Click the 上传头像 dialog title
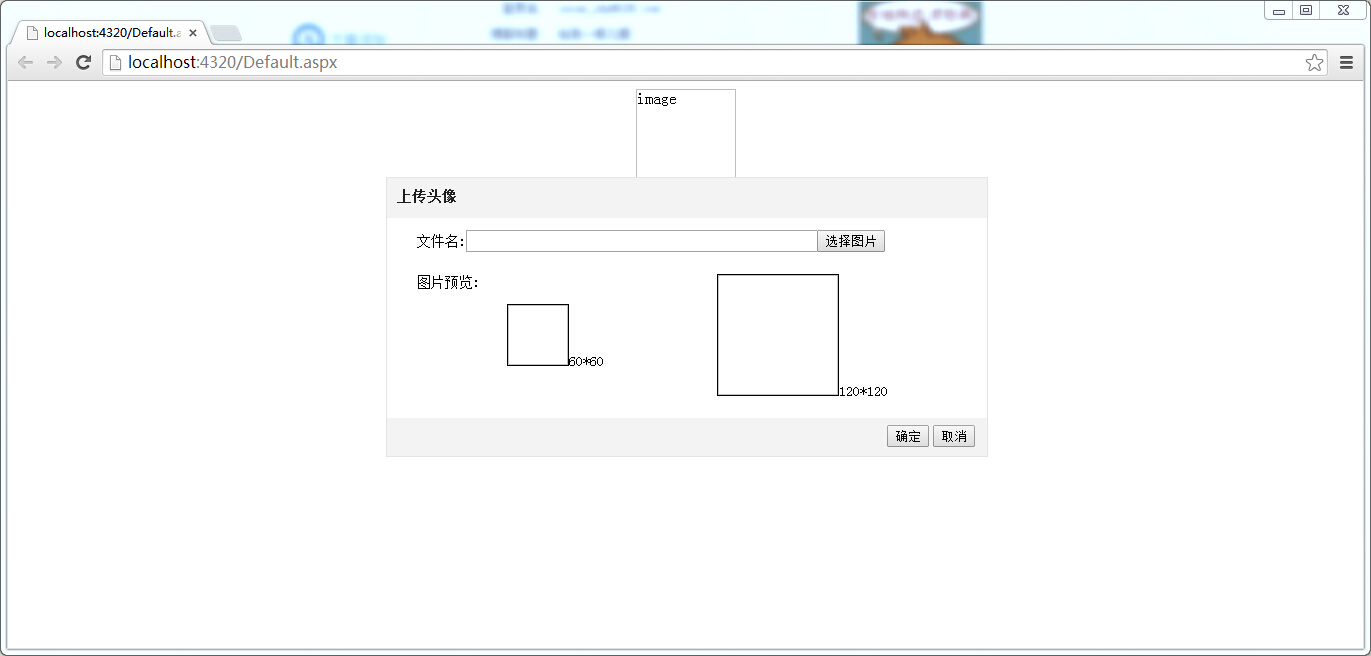 point(427,196)
